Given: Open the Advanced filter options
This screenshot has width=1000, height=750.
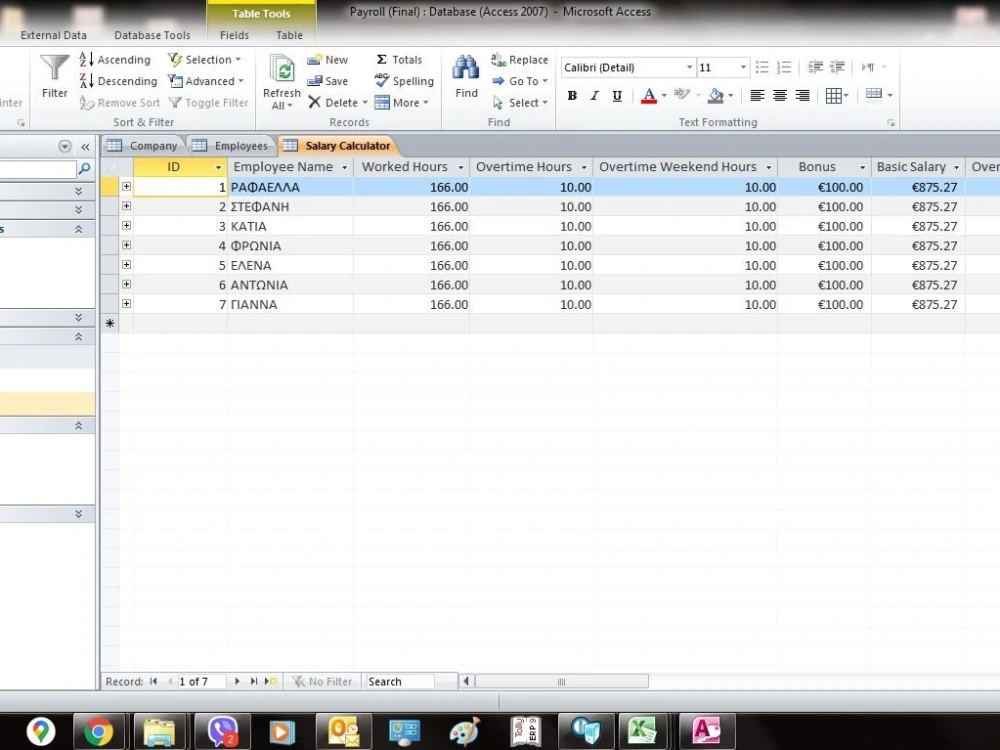Looking at the screenshot, I should click(206, 81).
